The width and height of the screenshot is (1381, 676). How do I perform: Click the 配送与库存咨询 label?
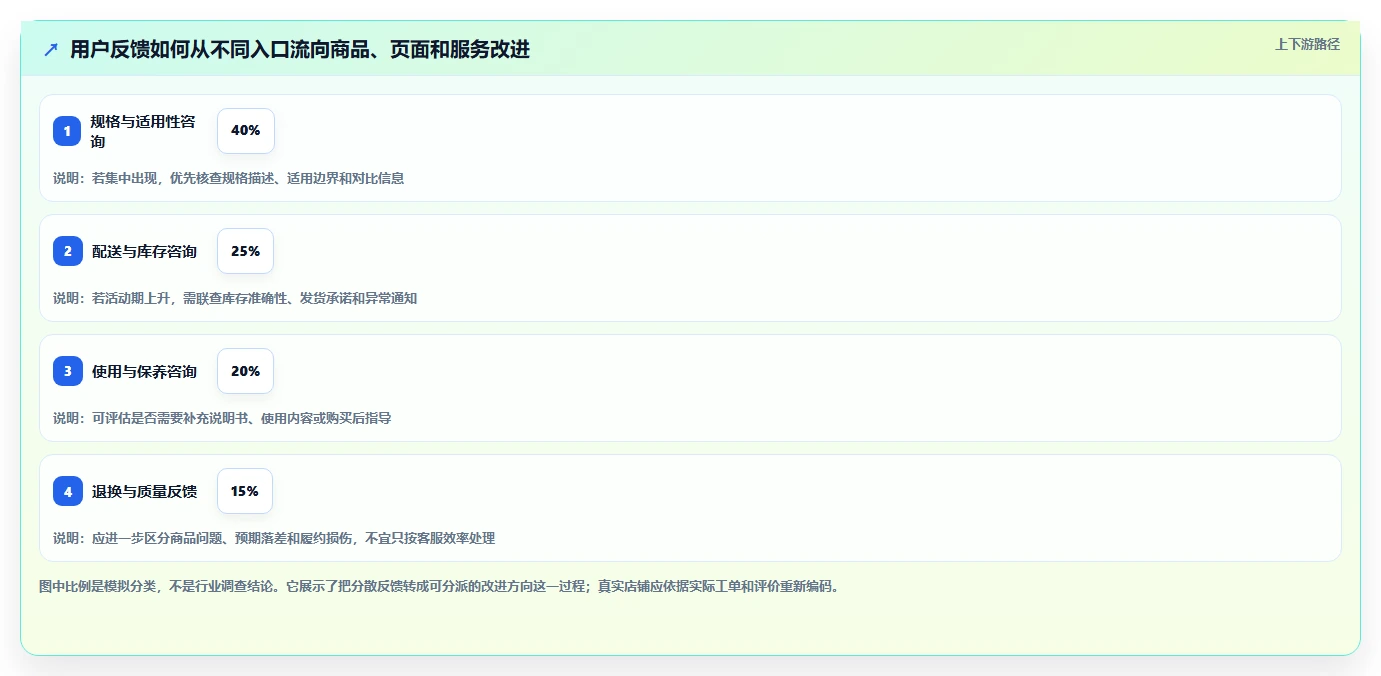(x=144, y=251)
